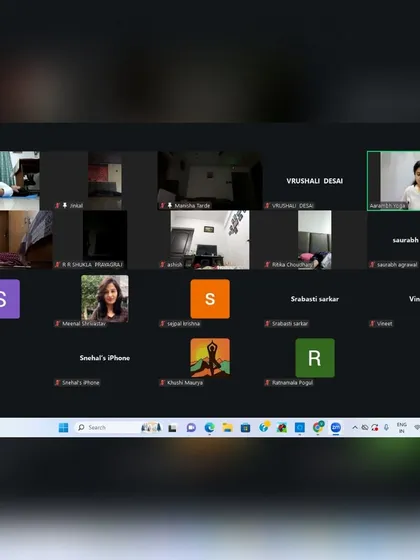420x560 pixels.
Task: Click the pin icon next to Manisha Tarde
Action: 170,205
